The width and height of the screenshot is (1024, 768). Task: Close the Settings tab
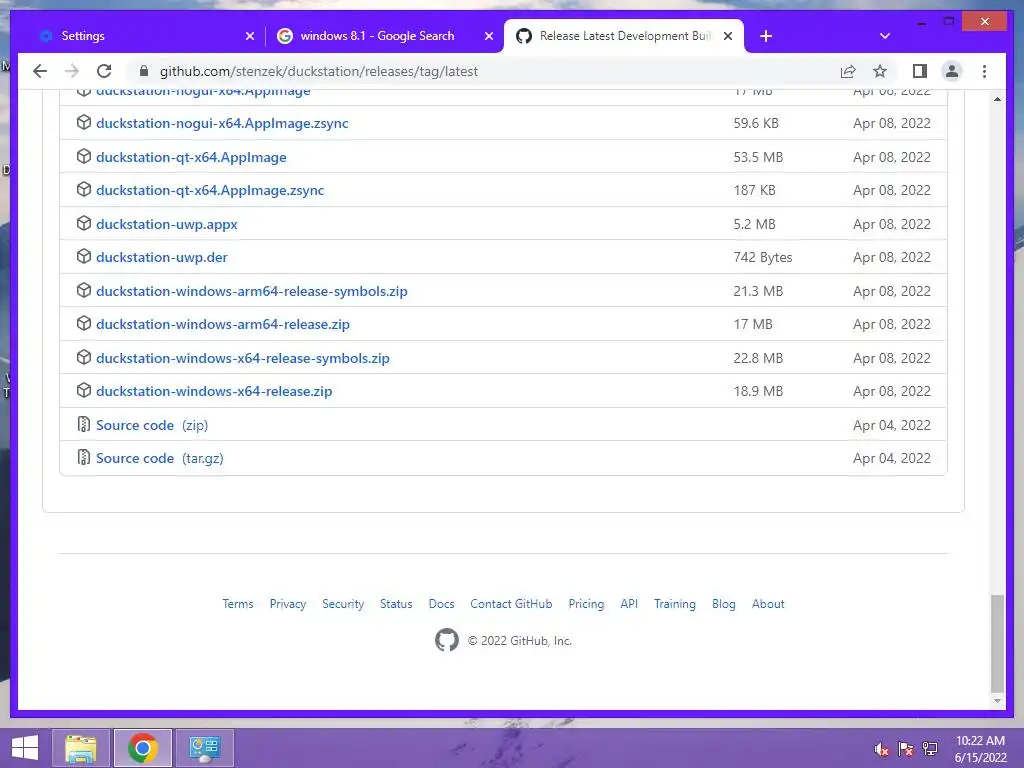[249, 36]
